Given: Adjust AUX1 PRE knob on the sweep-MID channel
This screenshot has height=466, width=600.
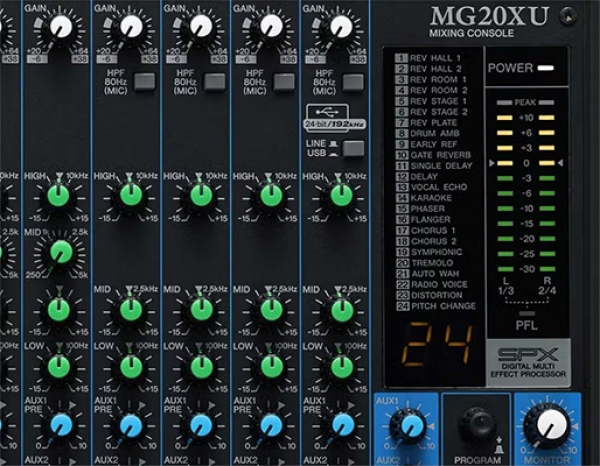Looking at the screenshot, I should [x=62, y=425].
